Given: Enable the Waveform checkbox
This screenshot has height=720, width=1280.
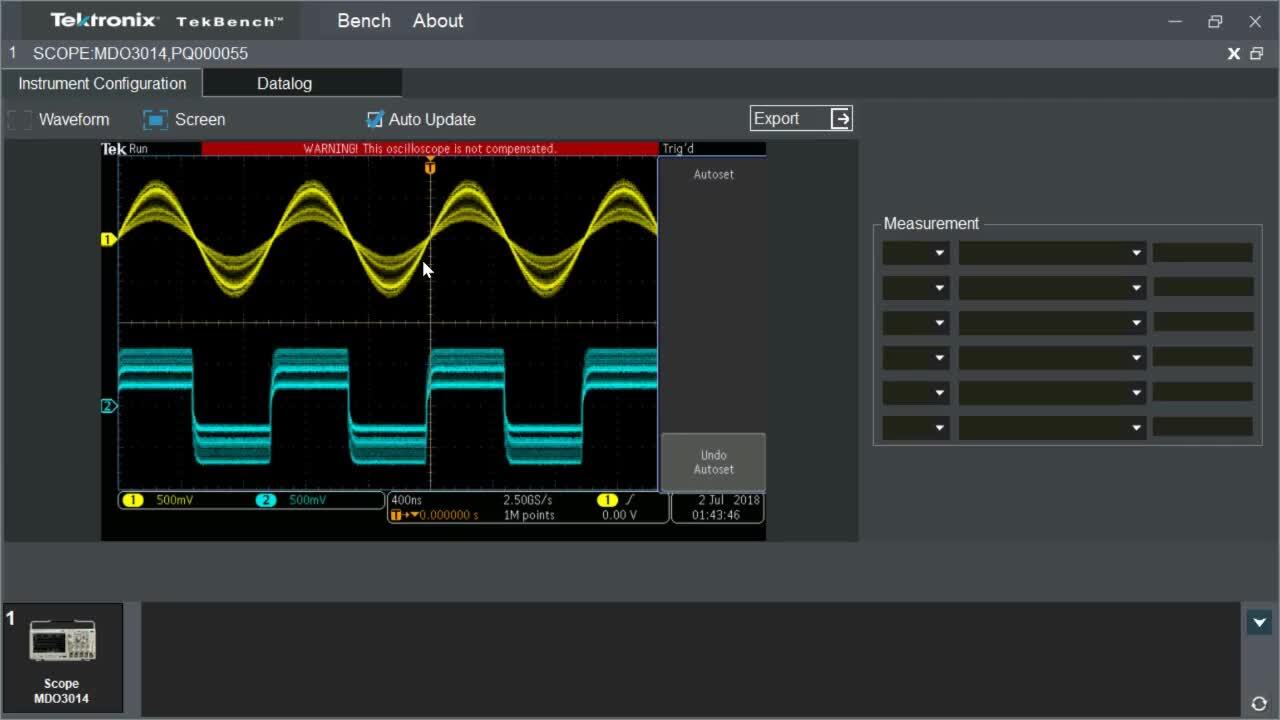Looking at the screenshot, I should point(20,120).
